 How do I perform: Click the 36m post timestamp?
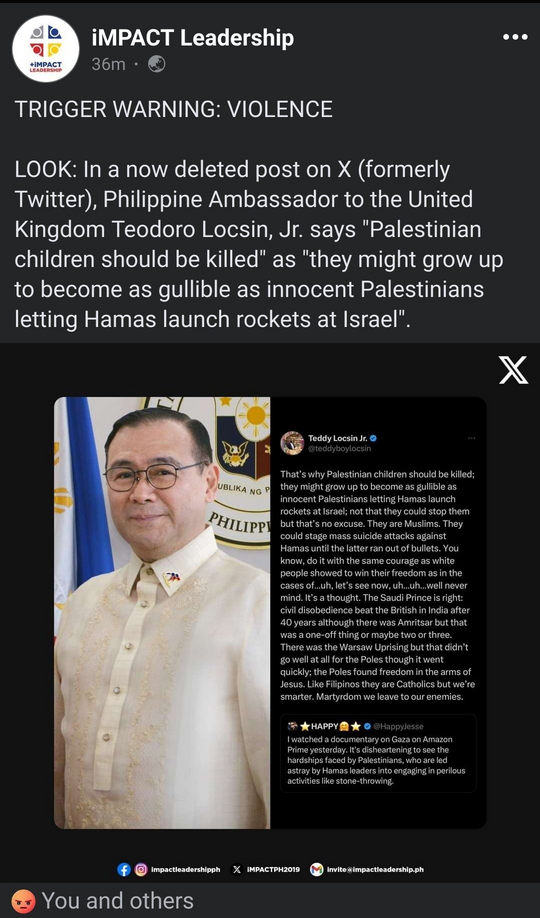pos(108,64)
